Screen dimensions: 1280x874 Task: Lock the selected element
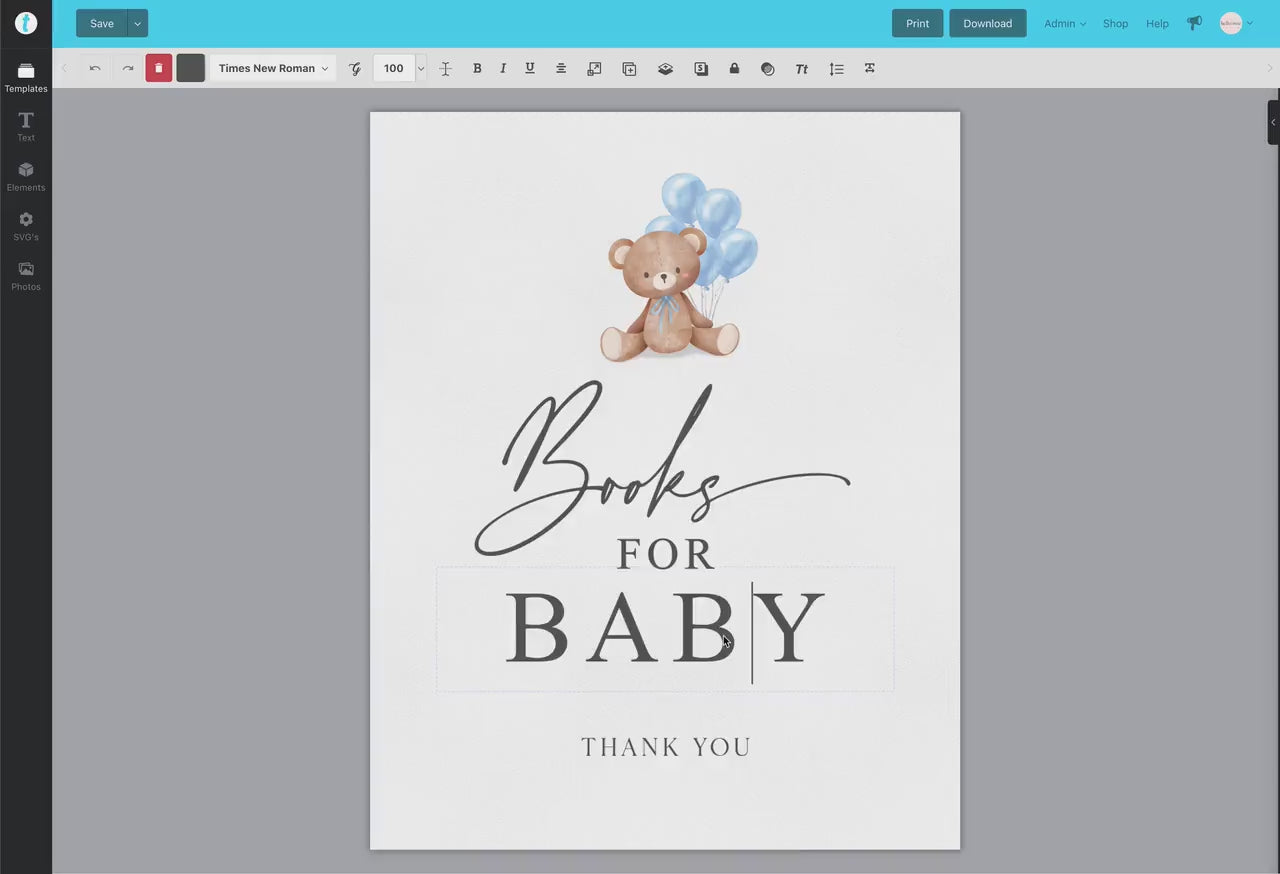click(734, 68)
